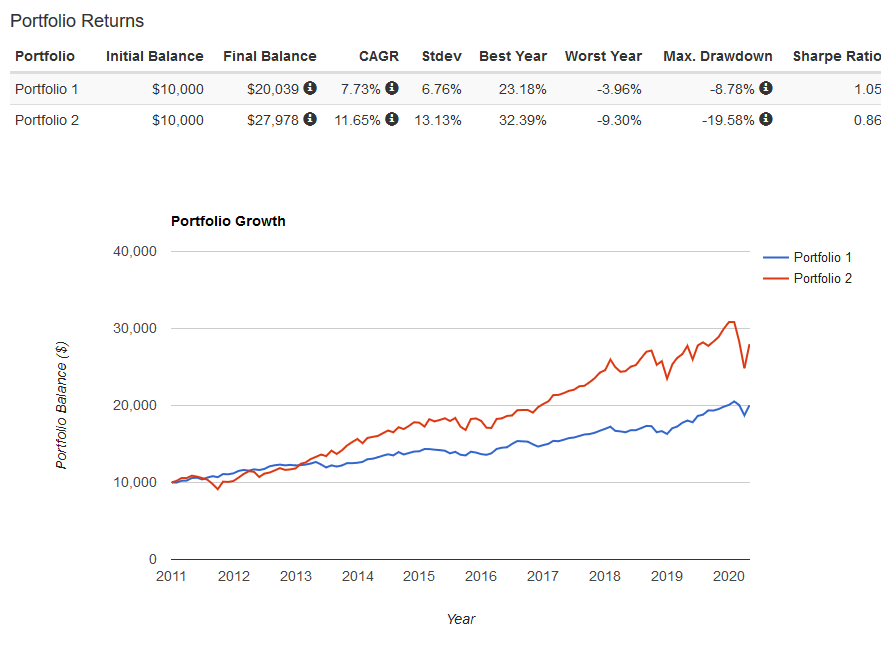
Task: Click the CAGR column header
Action: pos(379,56)
